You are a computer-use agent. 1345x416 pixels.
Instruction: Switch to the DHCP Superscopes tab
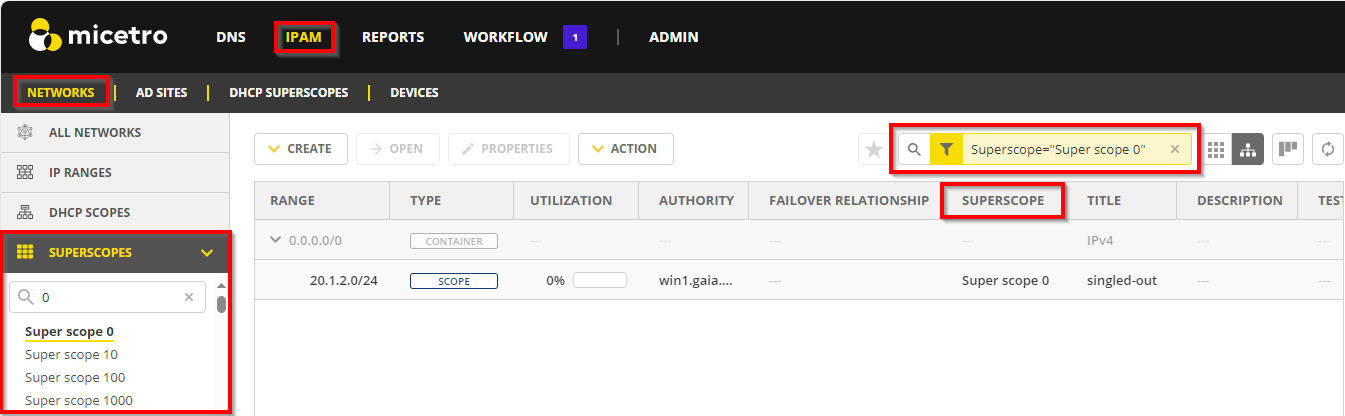pos(288,93)
